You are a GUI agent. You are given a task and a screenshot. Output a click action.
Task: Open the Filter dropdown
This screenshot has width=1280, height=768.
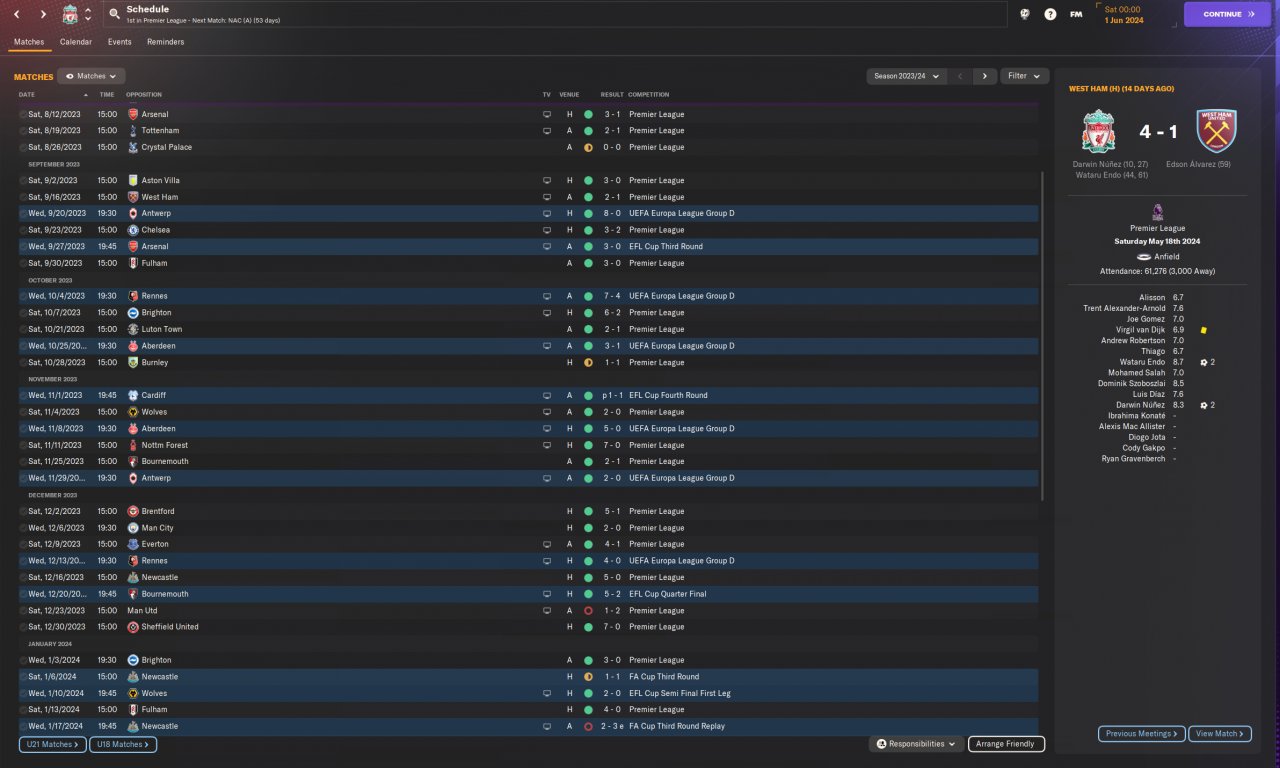[x=1024, y=76]
